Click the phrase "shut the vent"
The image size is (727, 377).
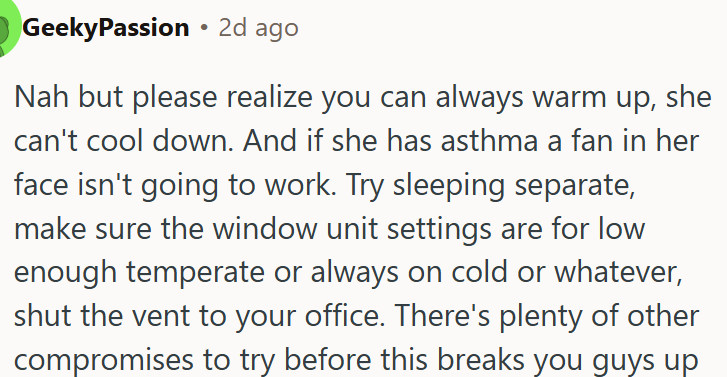click(102, 316)
